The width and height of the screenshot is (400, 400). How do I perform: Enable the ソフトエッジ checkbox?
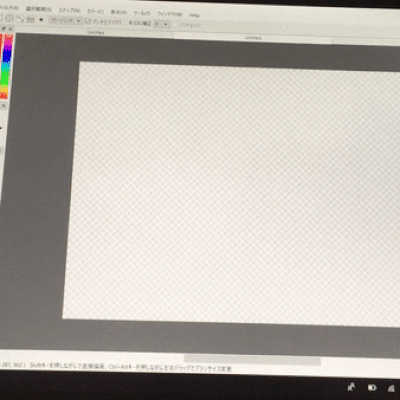175,25
